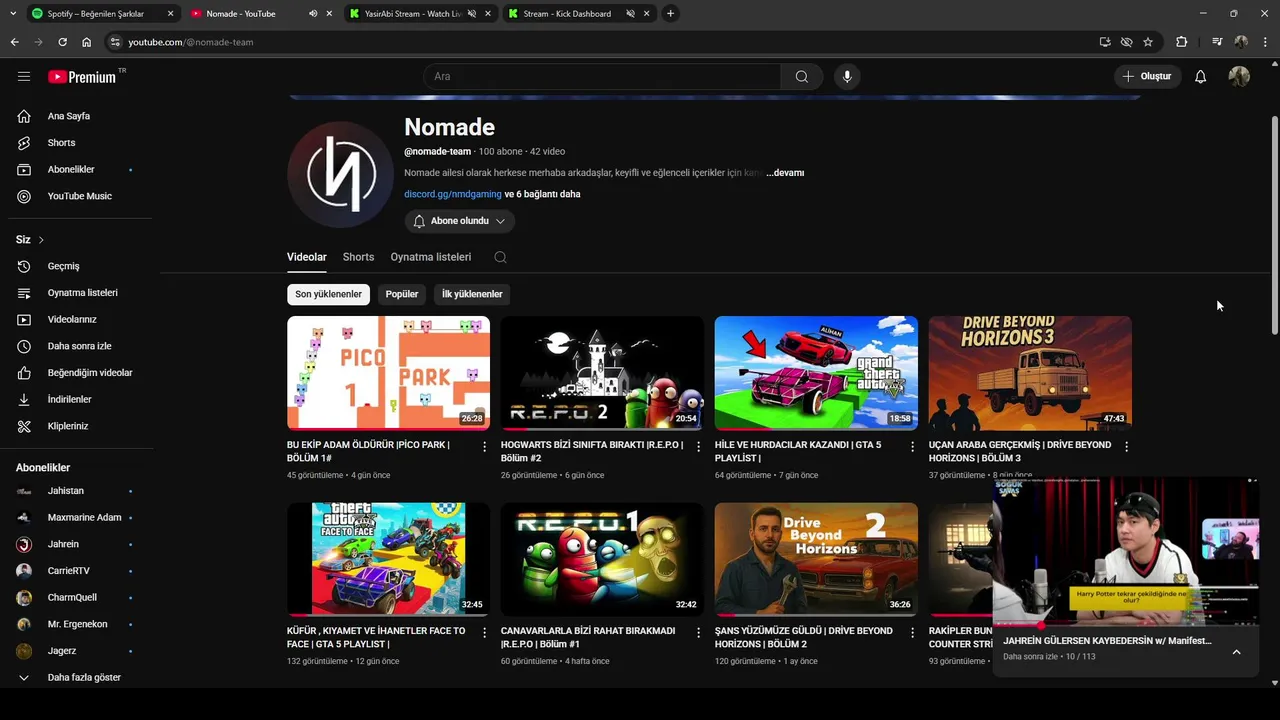Click the page vertical scrollbar
This screenshot has height=720, width=1280.
point(1274,225)
